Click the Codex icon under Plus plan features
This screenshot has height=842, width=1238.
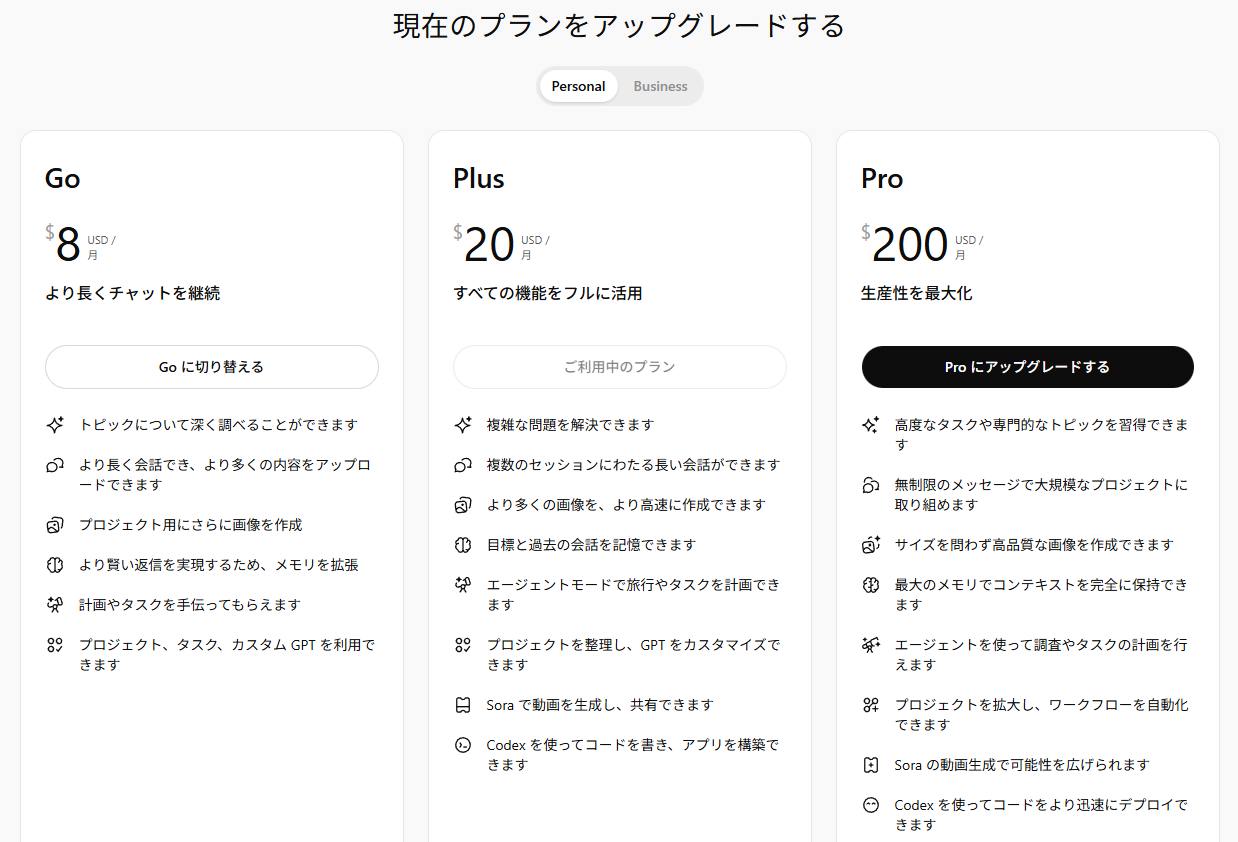point(464,744)
